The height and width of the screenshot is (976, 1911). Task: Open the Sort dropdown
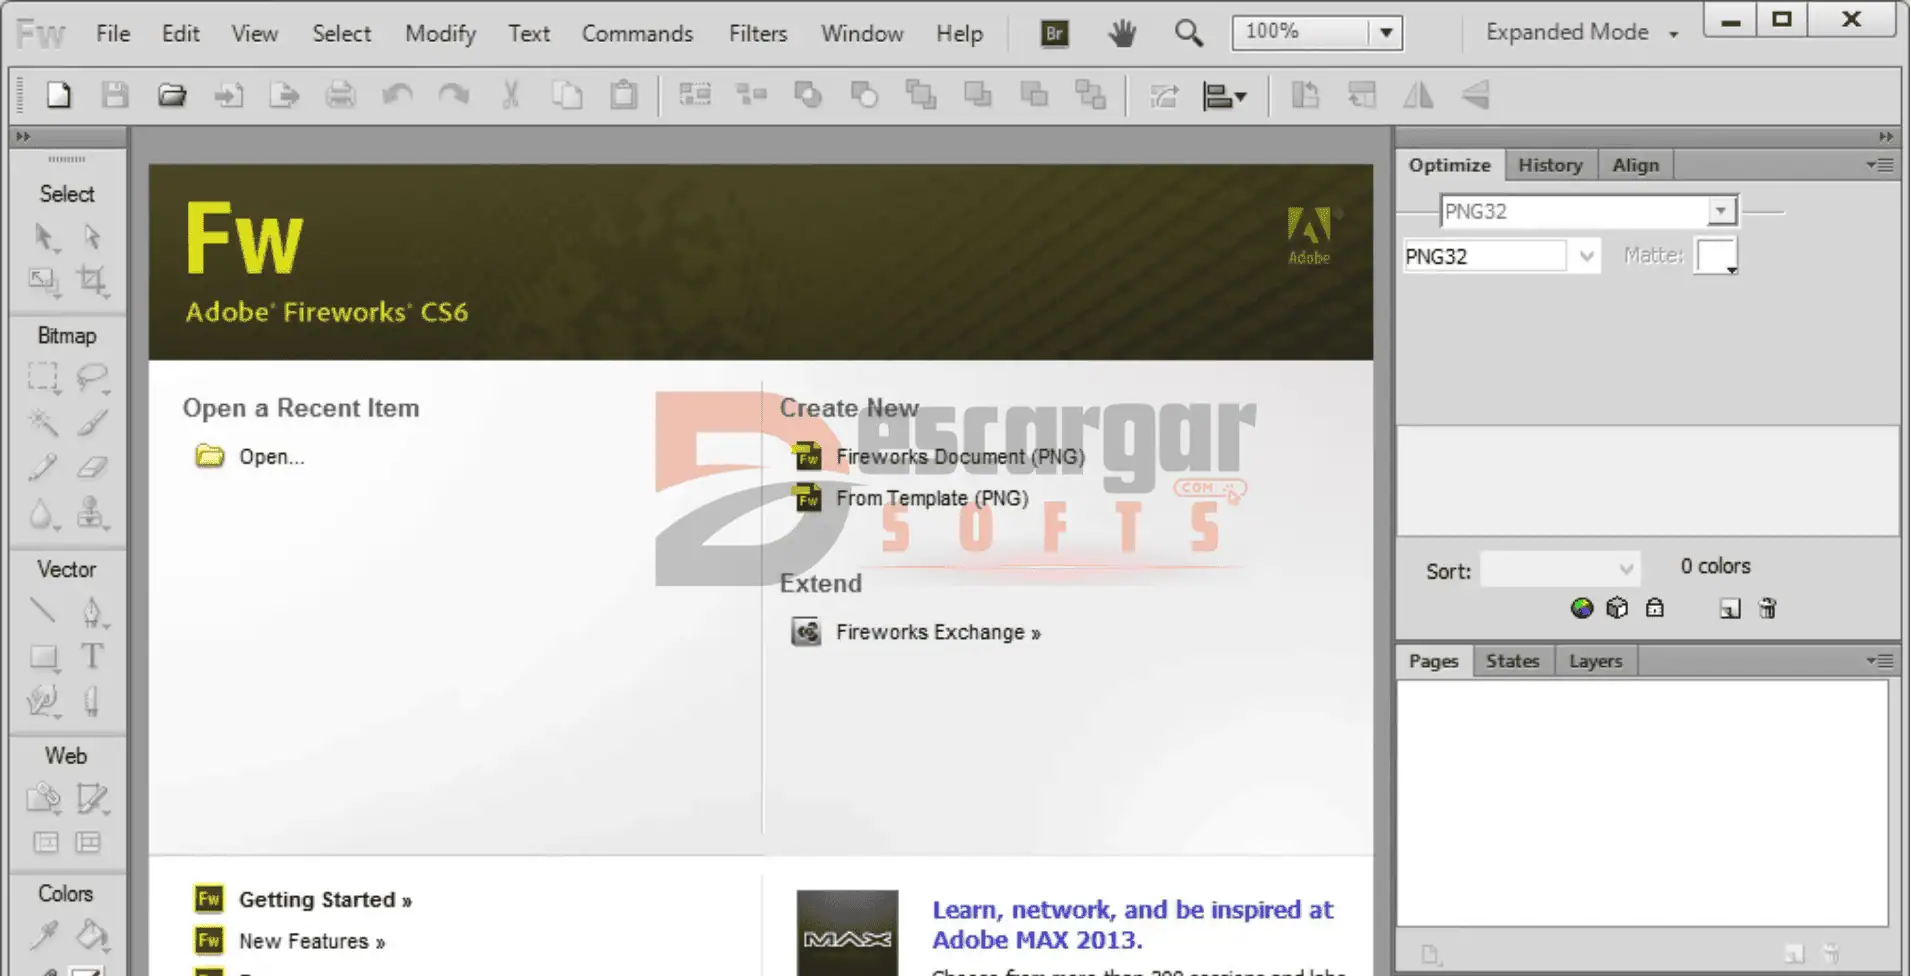click(x=1560, y=570)
